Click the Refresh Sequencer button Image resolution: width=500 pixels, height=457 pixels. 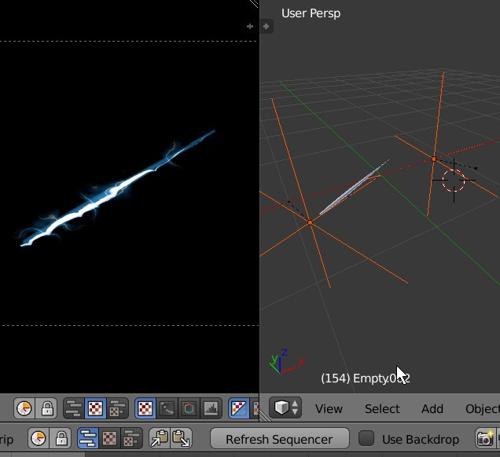click(x=280, y=439)
